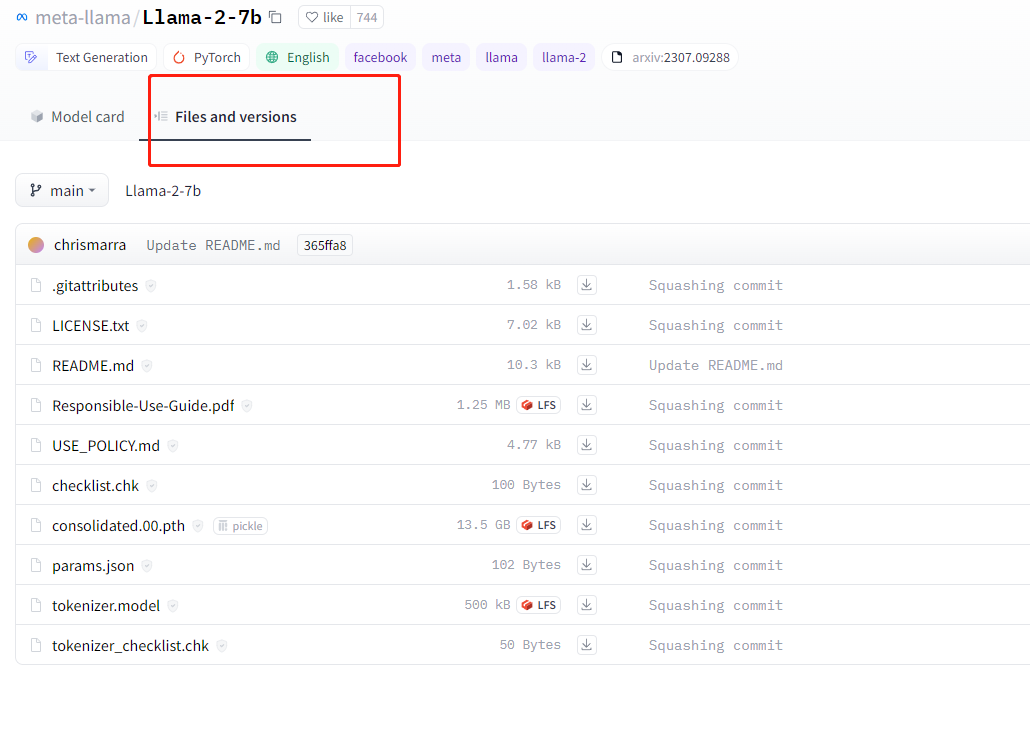Open the .gitattributes file

pos(95,286)
